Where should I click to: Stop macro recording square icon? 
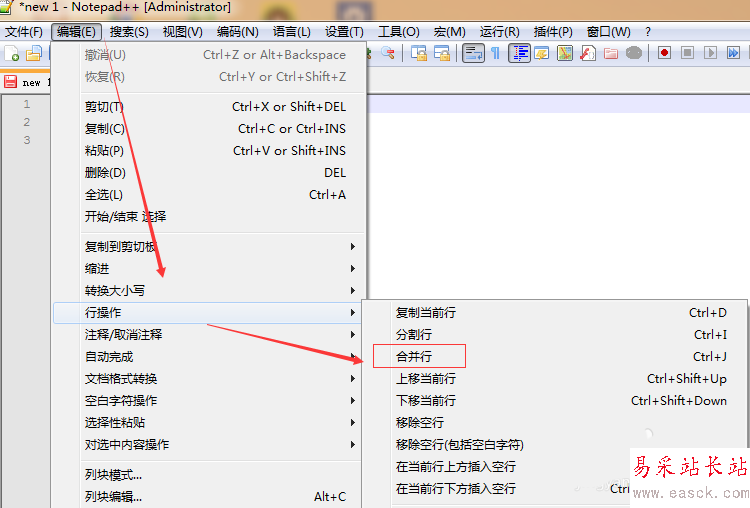pos(687,53)
